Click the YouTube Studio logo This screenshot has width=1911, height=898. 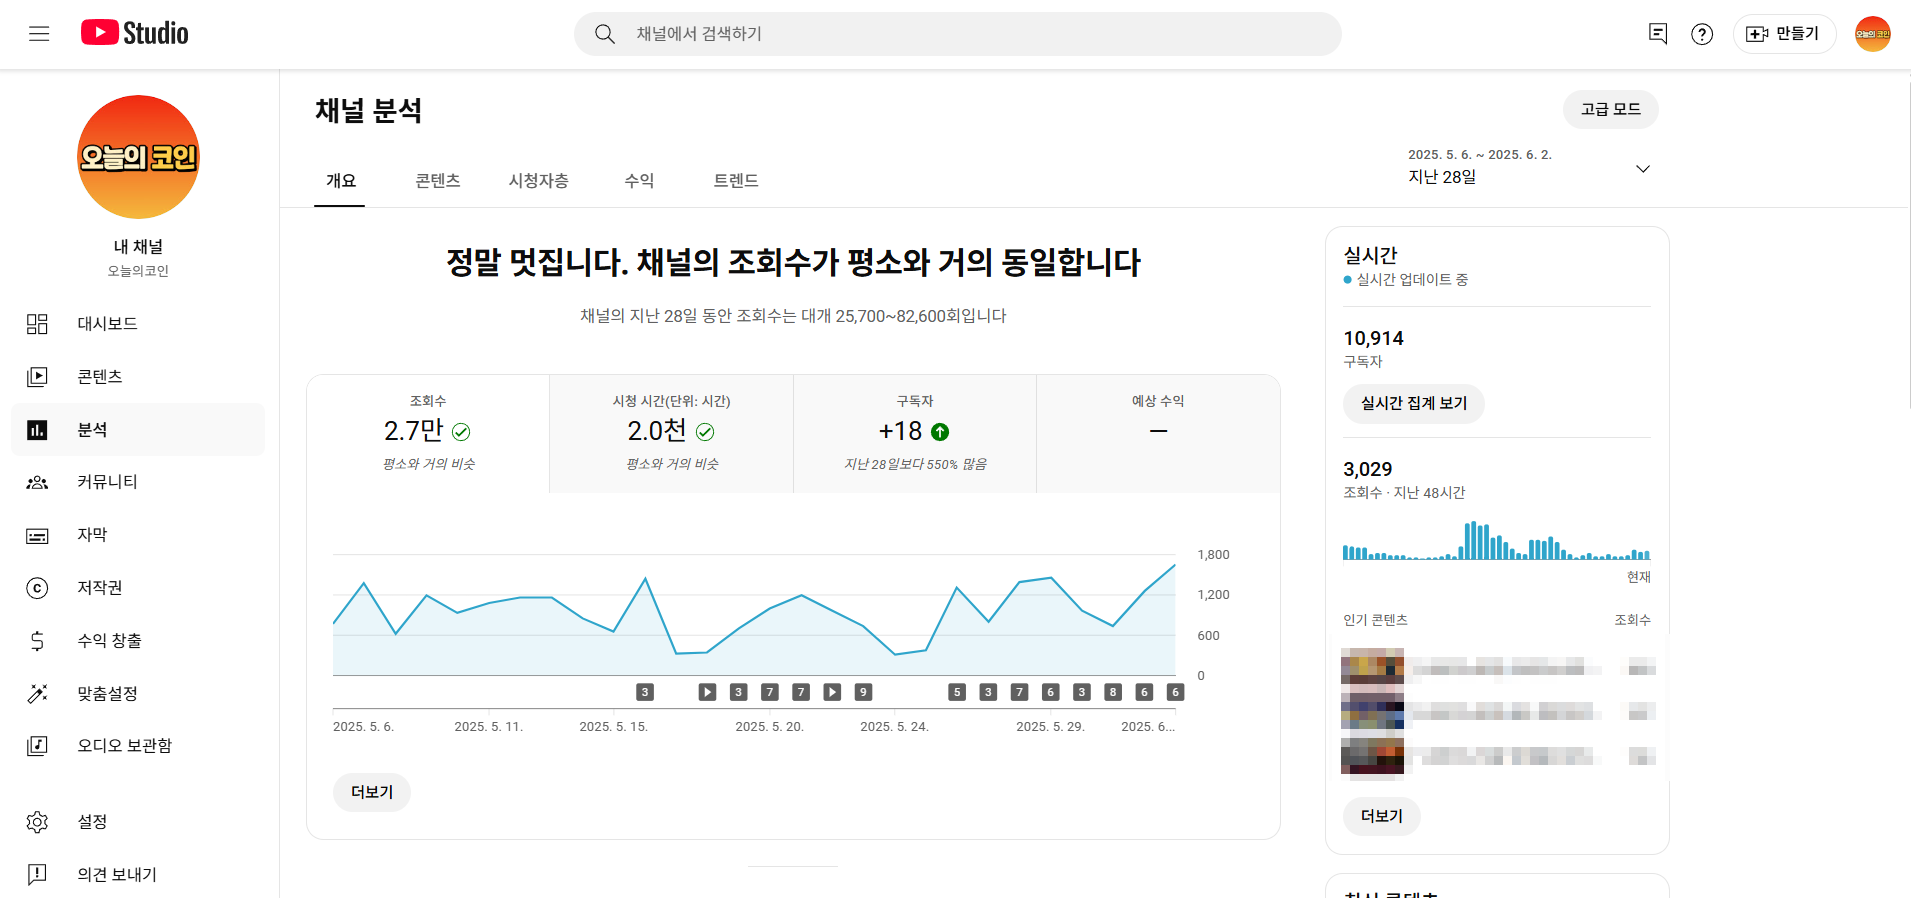tap(135, 33)
